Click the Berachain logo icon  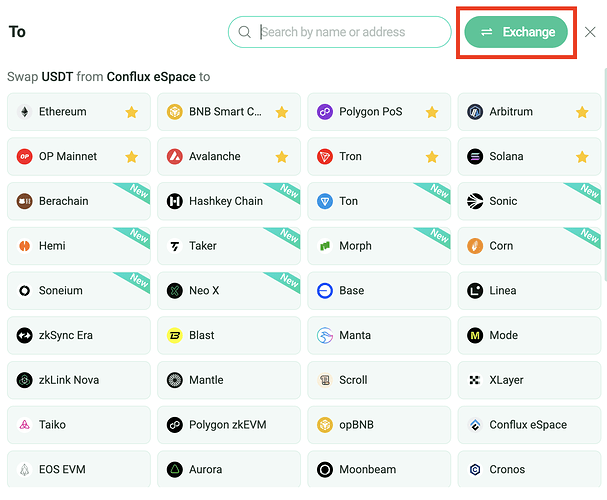(x=24, y=201)
